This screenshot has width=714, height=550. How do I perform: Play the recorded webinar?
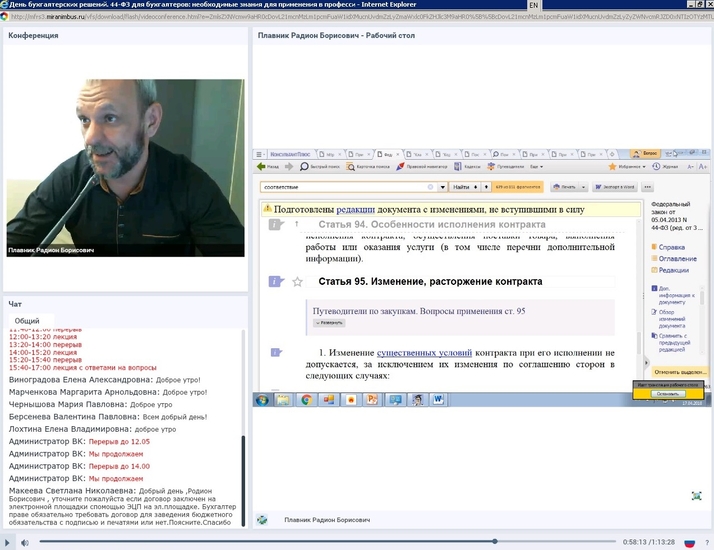click(7, 542)
